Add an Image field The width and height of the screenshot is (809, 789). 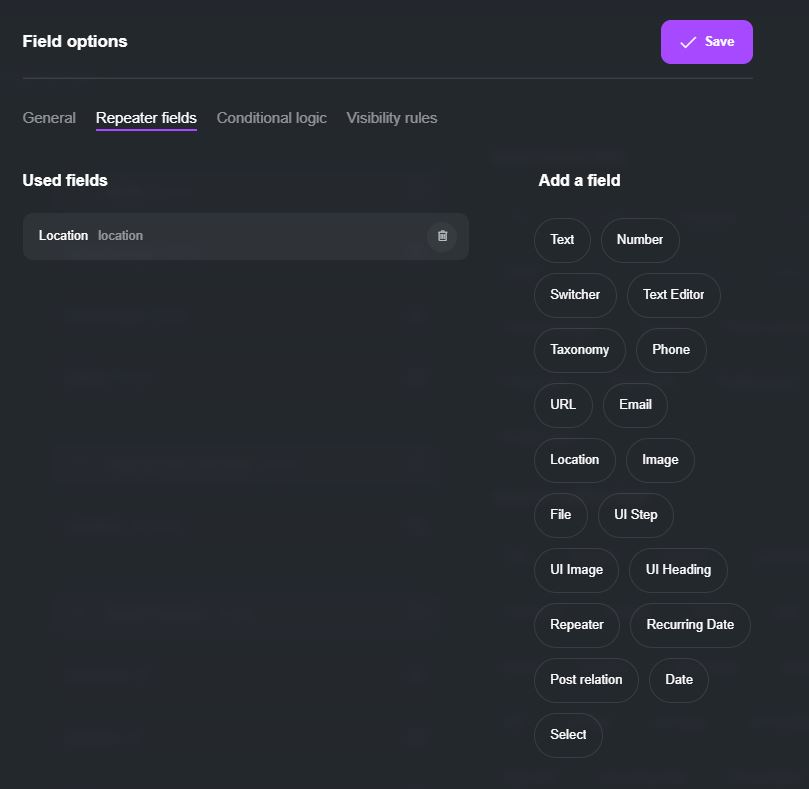point(659,460)
